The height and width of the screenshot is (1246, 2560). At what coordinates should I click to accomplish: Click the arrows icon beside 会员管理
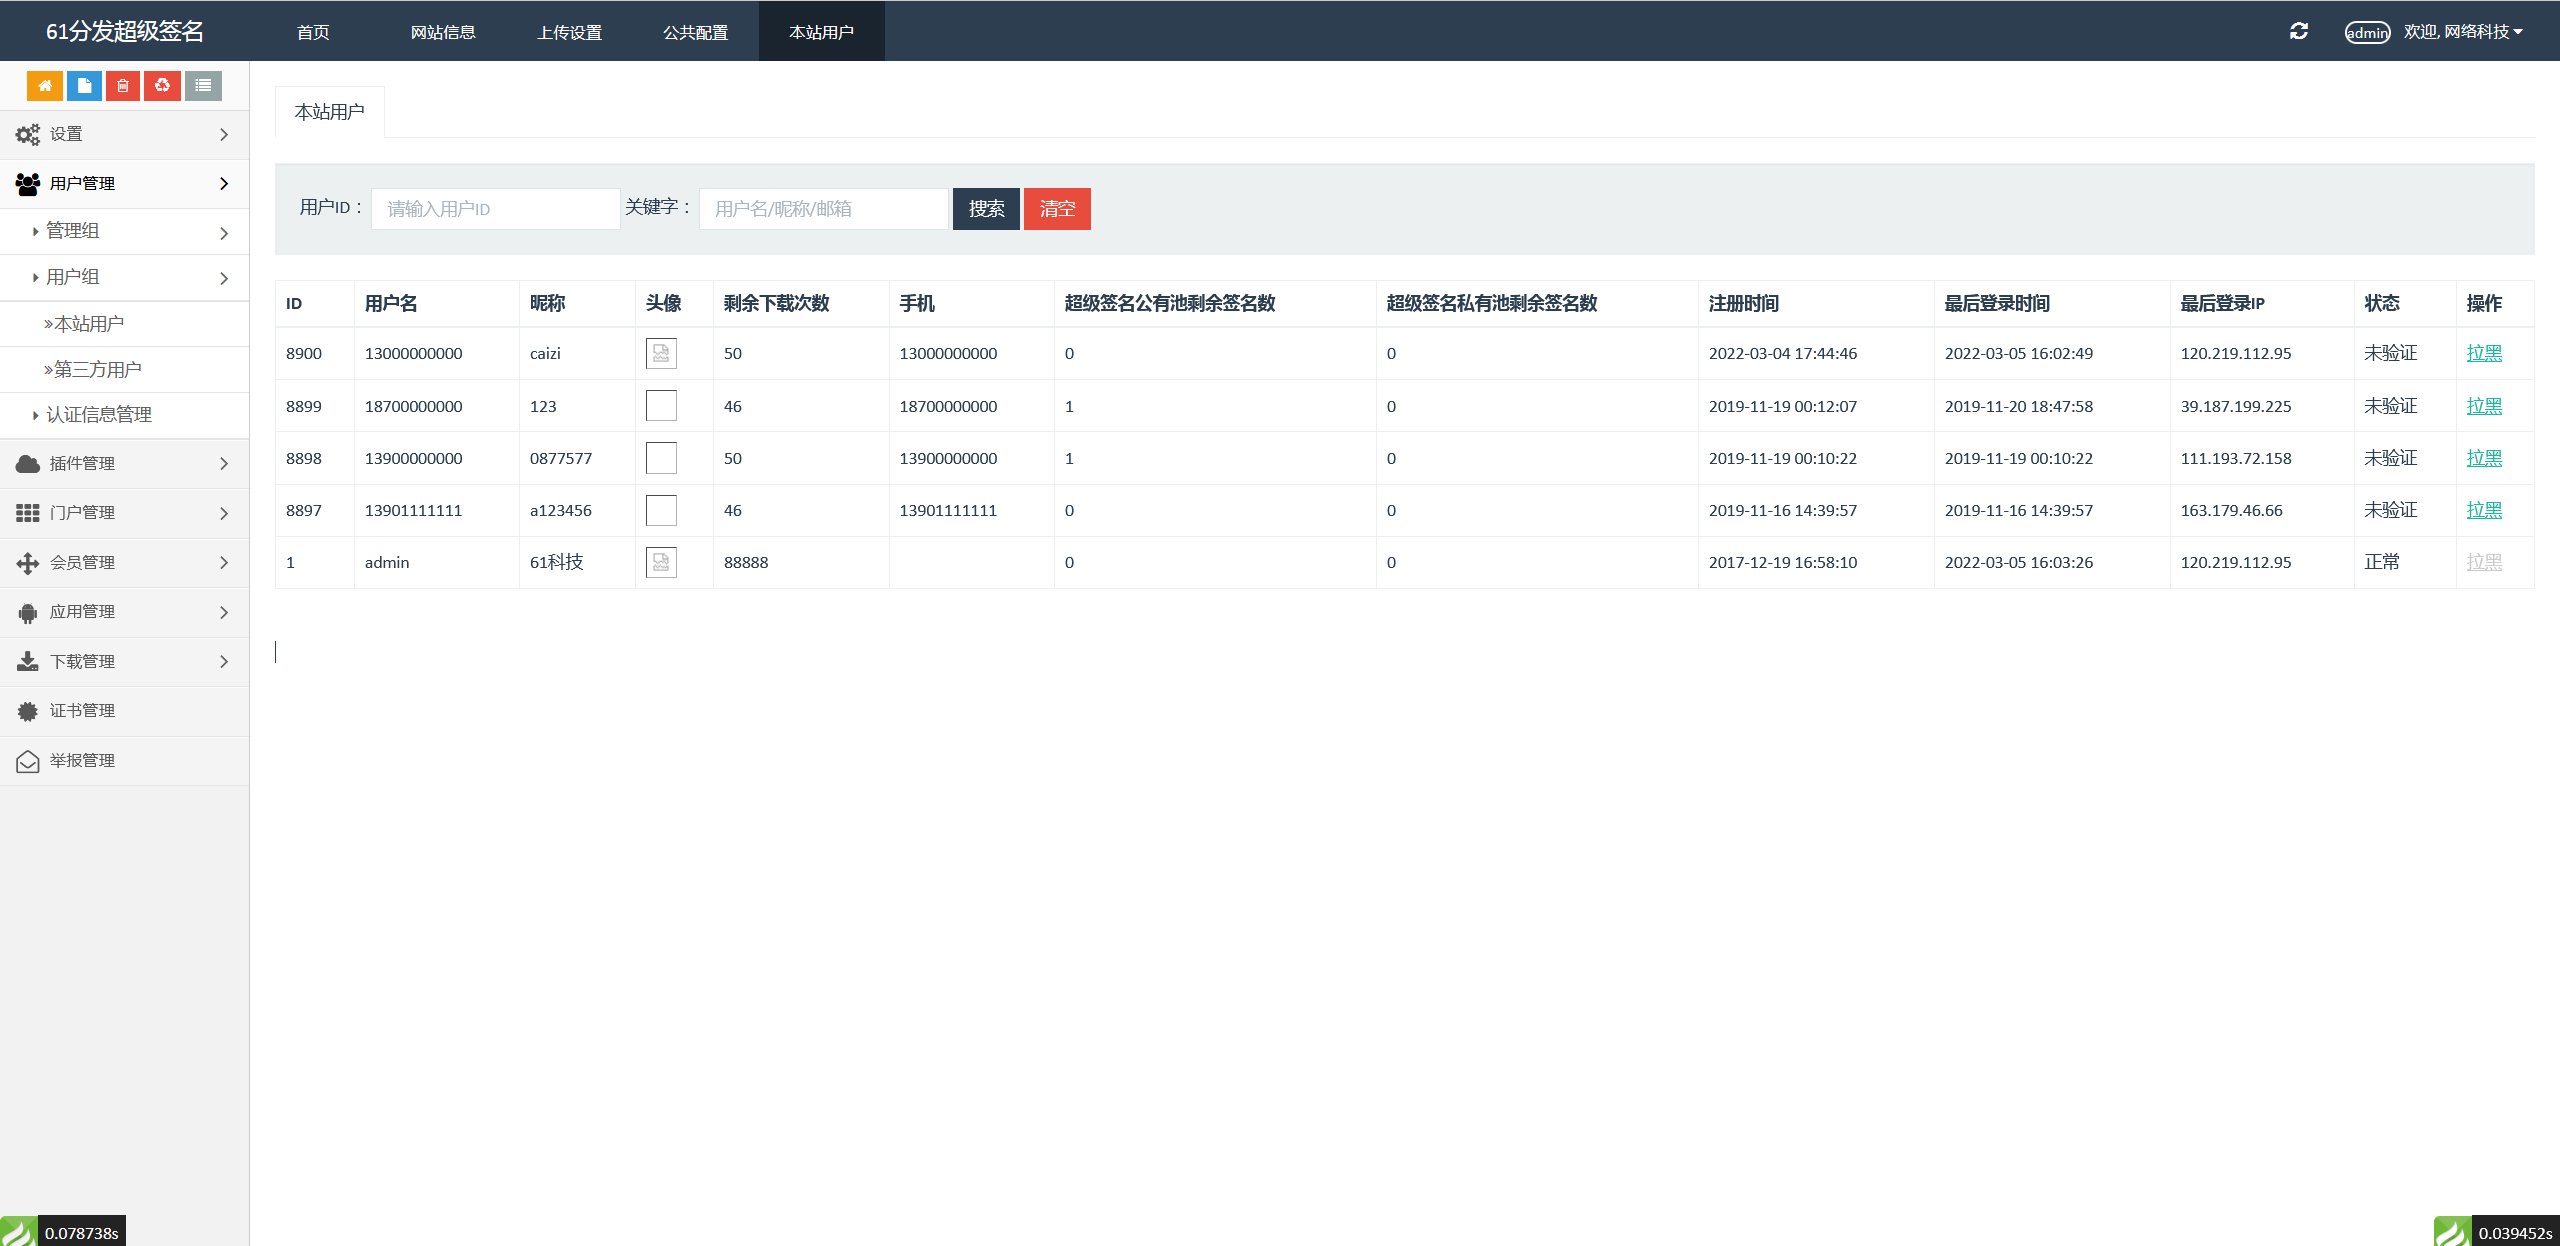(28, 563)
